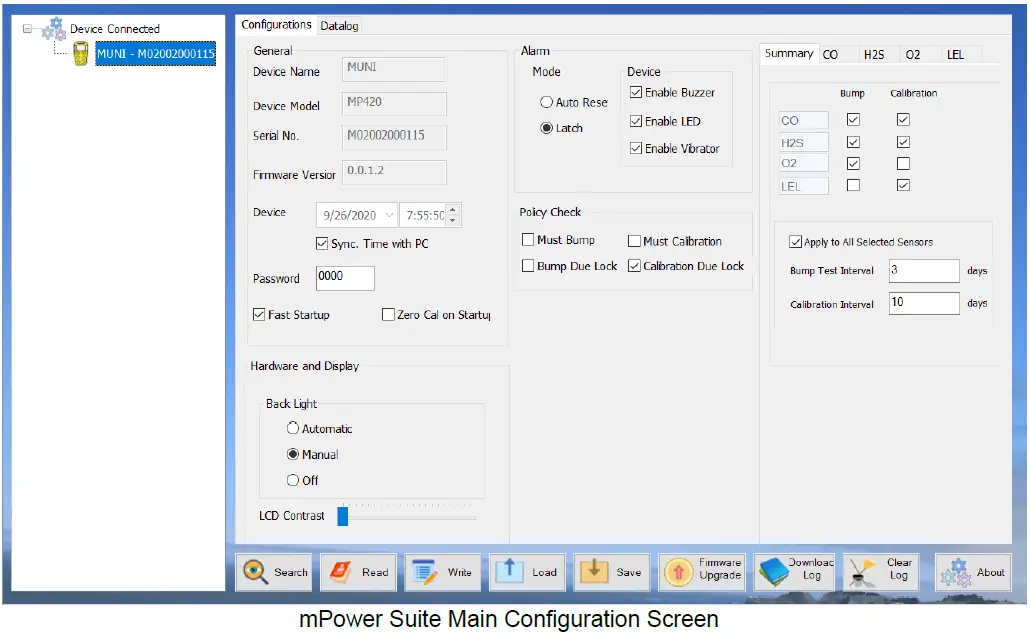Select Latch alarm mode
The height and width of the screenshot is (634, 1030).
coord(546,128)
